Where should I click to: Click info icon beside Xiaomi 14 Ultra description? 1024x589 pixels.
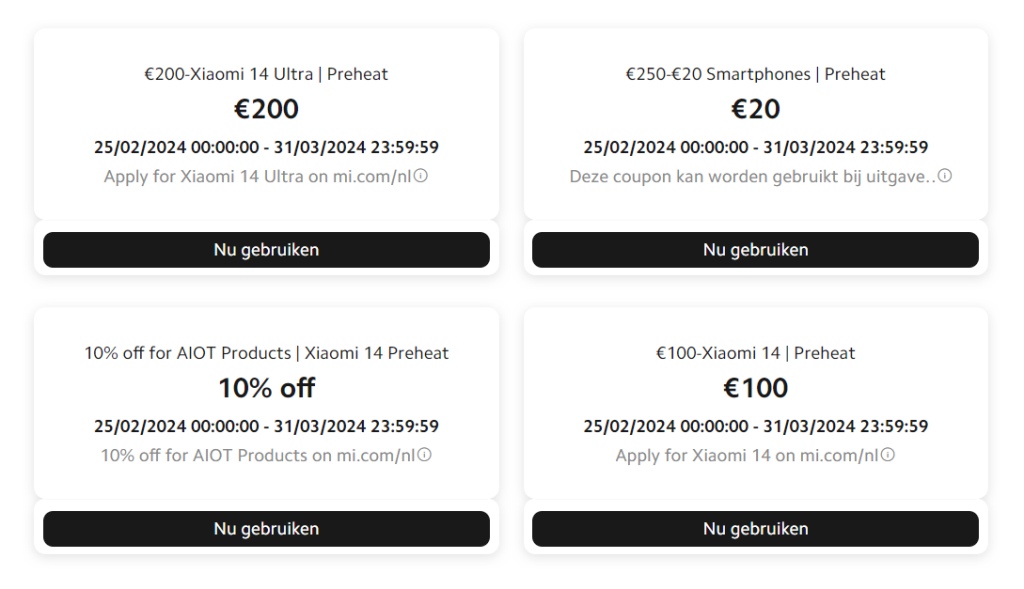tap(421, 176)
